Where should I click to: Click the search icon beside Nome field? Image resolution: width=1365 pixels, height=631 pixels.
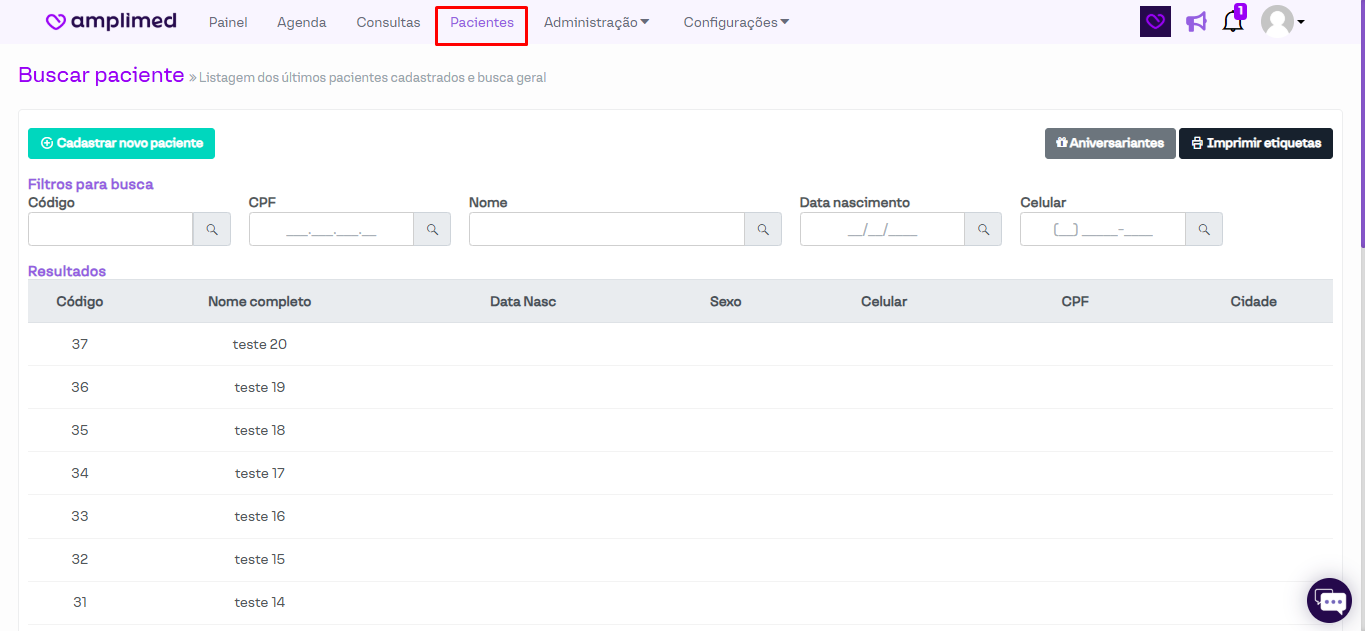coord(763,229)
